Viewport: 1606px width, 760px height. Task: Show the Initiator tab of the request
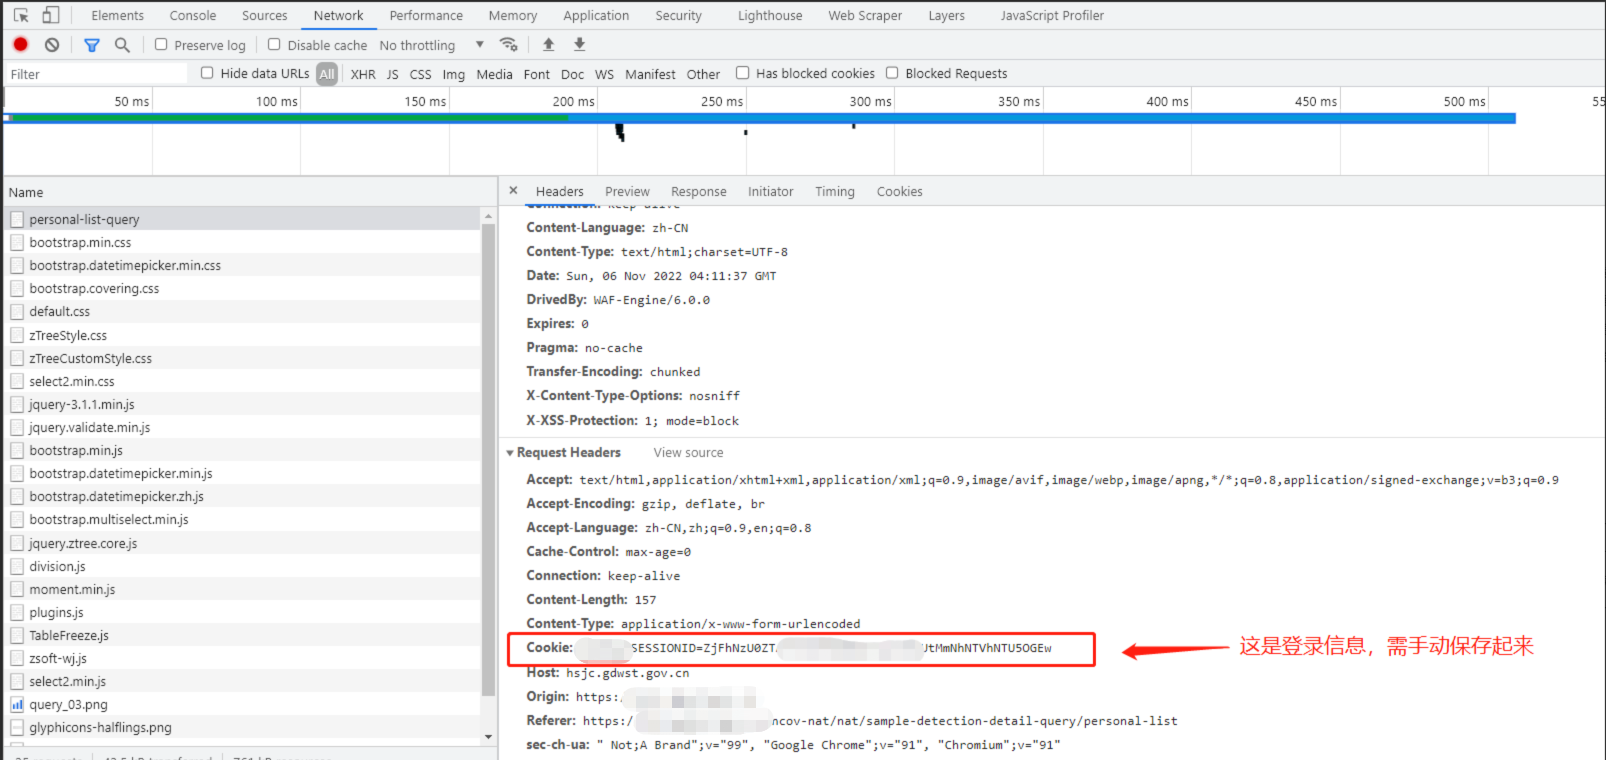(771, 191)
